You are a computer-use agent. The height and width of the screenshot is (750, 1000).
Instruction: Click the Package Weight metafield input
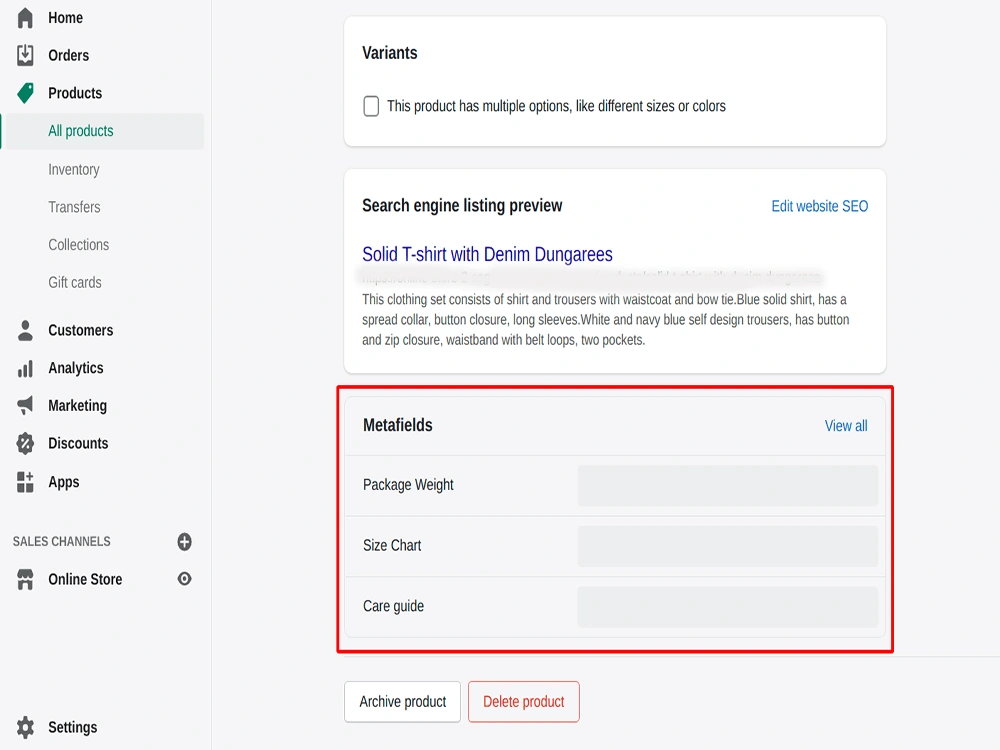[728, 485]
